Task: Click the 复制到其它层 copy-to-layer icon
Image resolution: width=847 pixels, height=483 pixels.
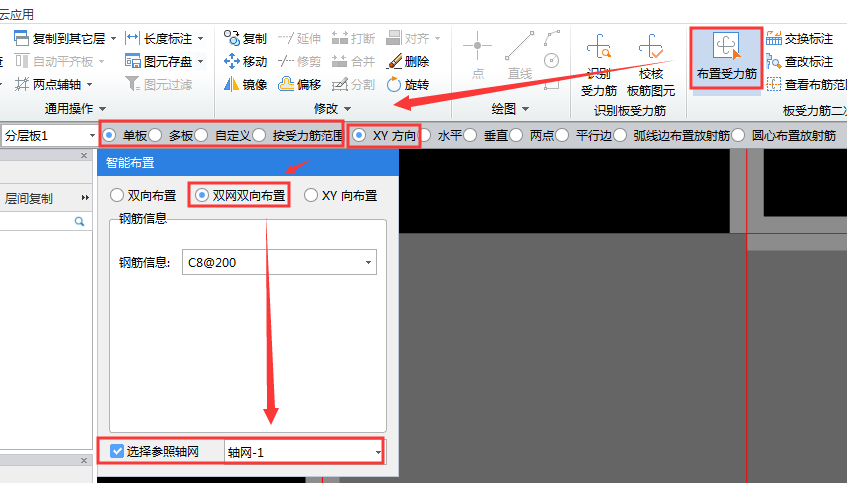Action: (x=21, y=38)
